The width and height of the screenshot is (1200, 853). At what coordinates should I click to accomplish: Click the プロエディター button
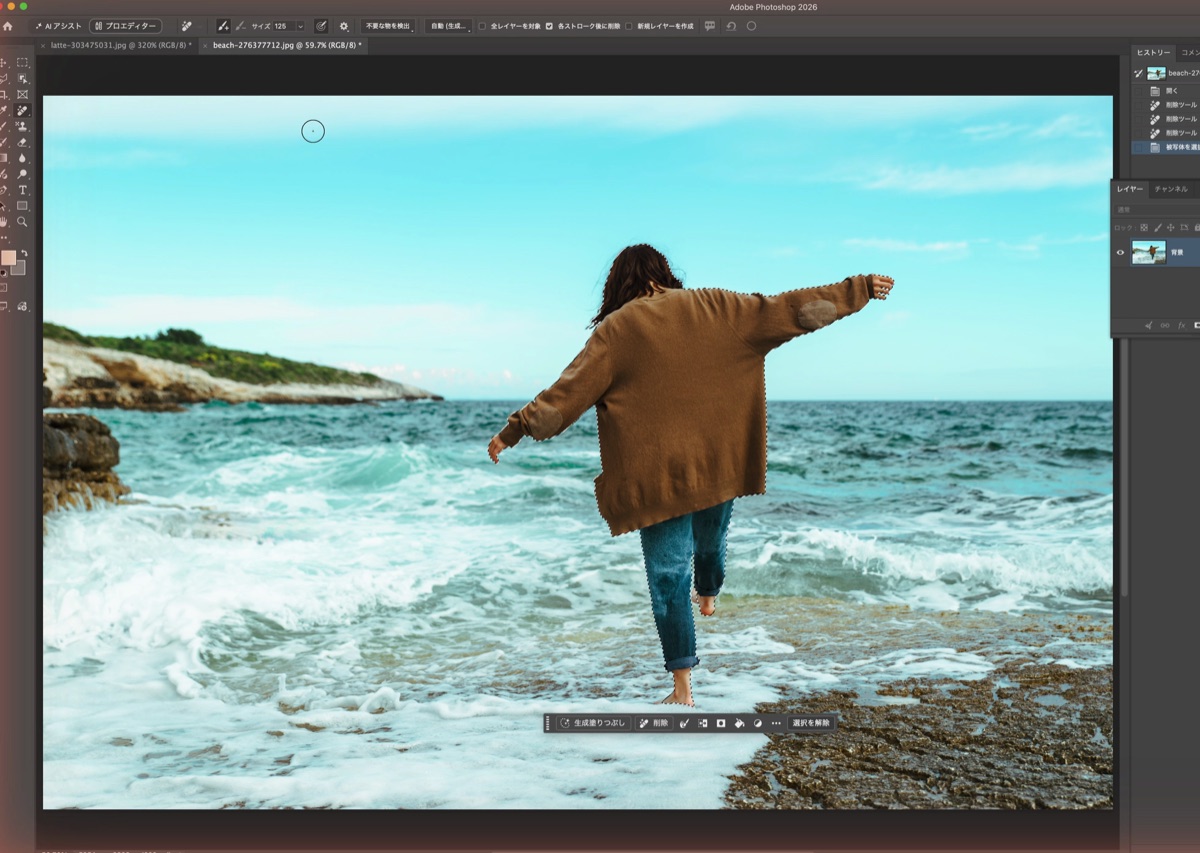[125, 26]
